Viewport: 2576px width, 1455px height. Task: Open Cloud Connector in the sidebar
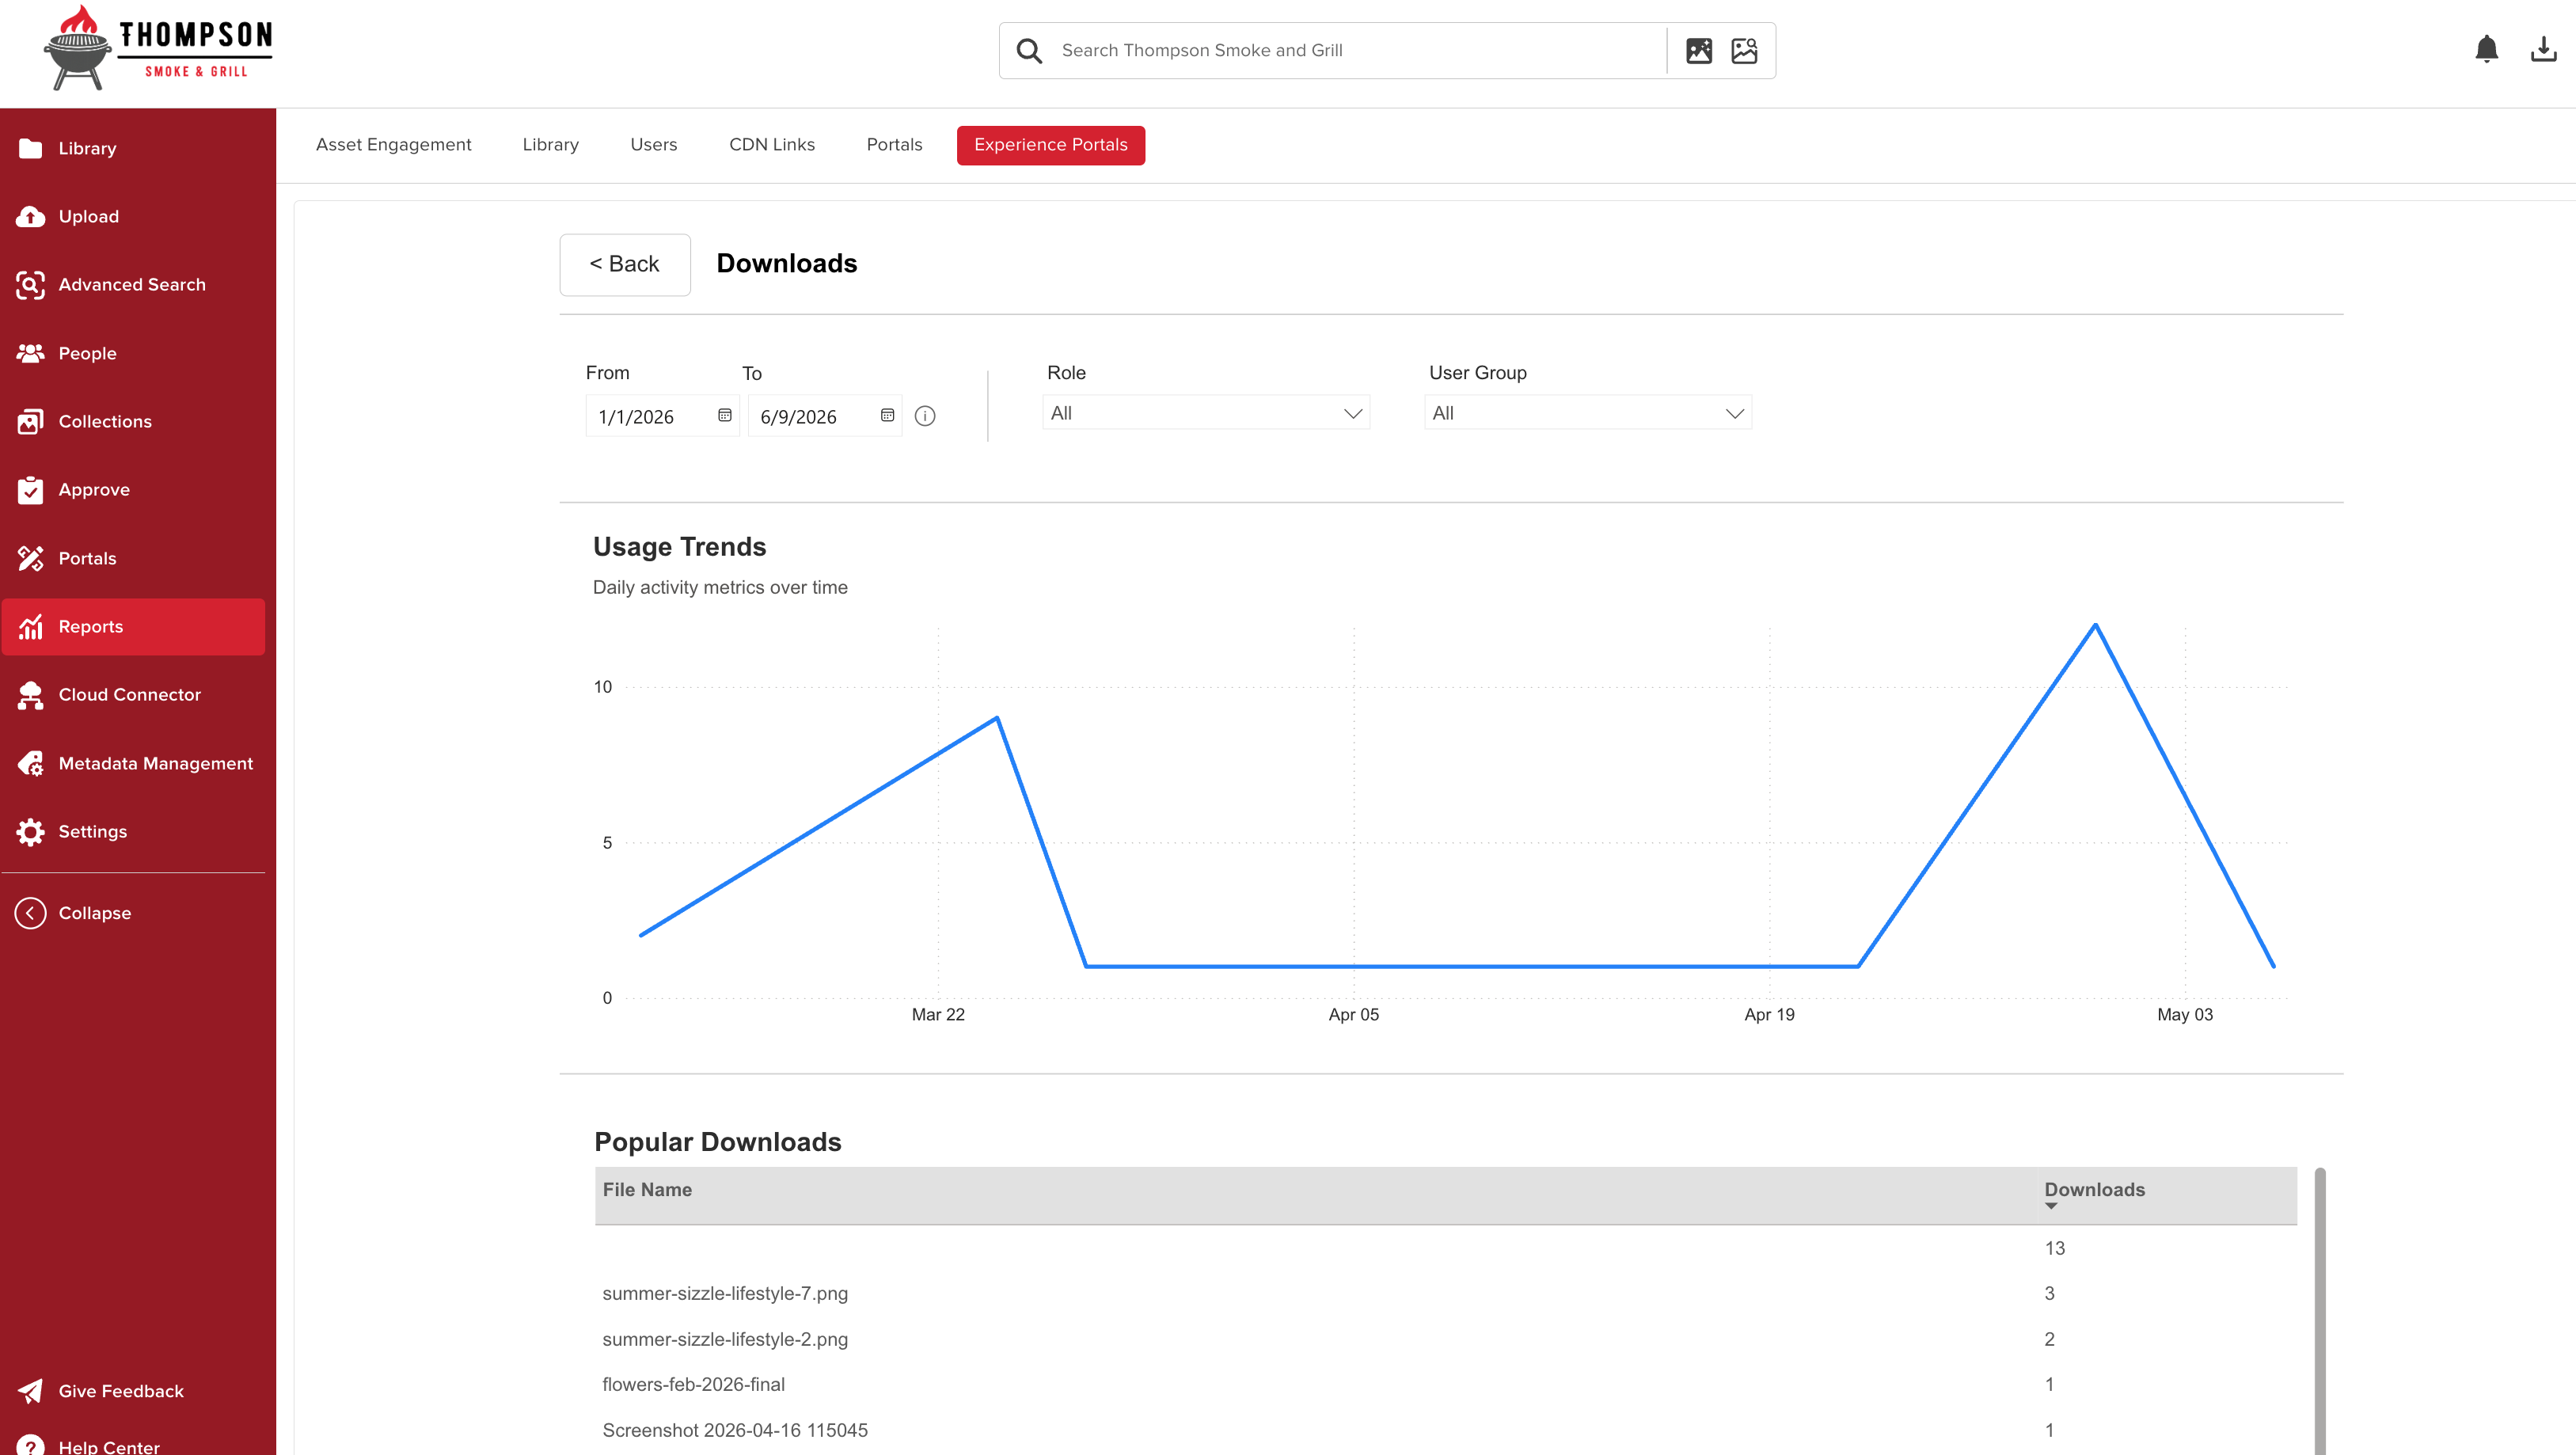click(133, 695)
